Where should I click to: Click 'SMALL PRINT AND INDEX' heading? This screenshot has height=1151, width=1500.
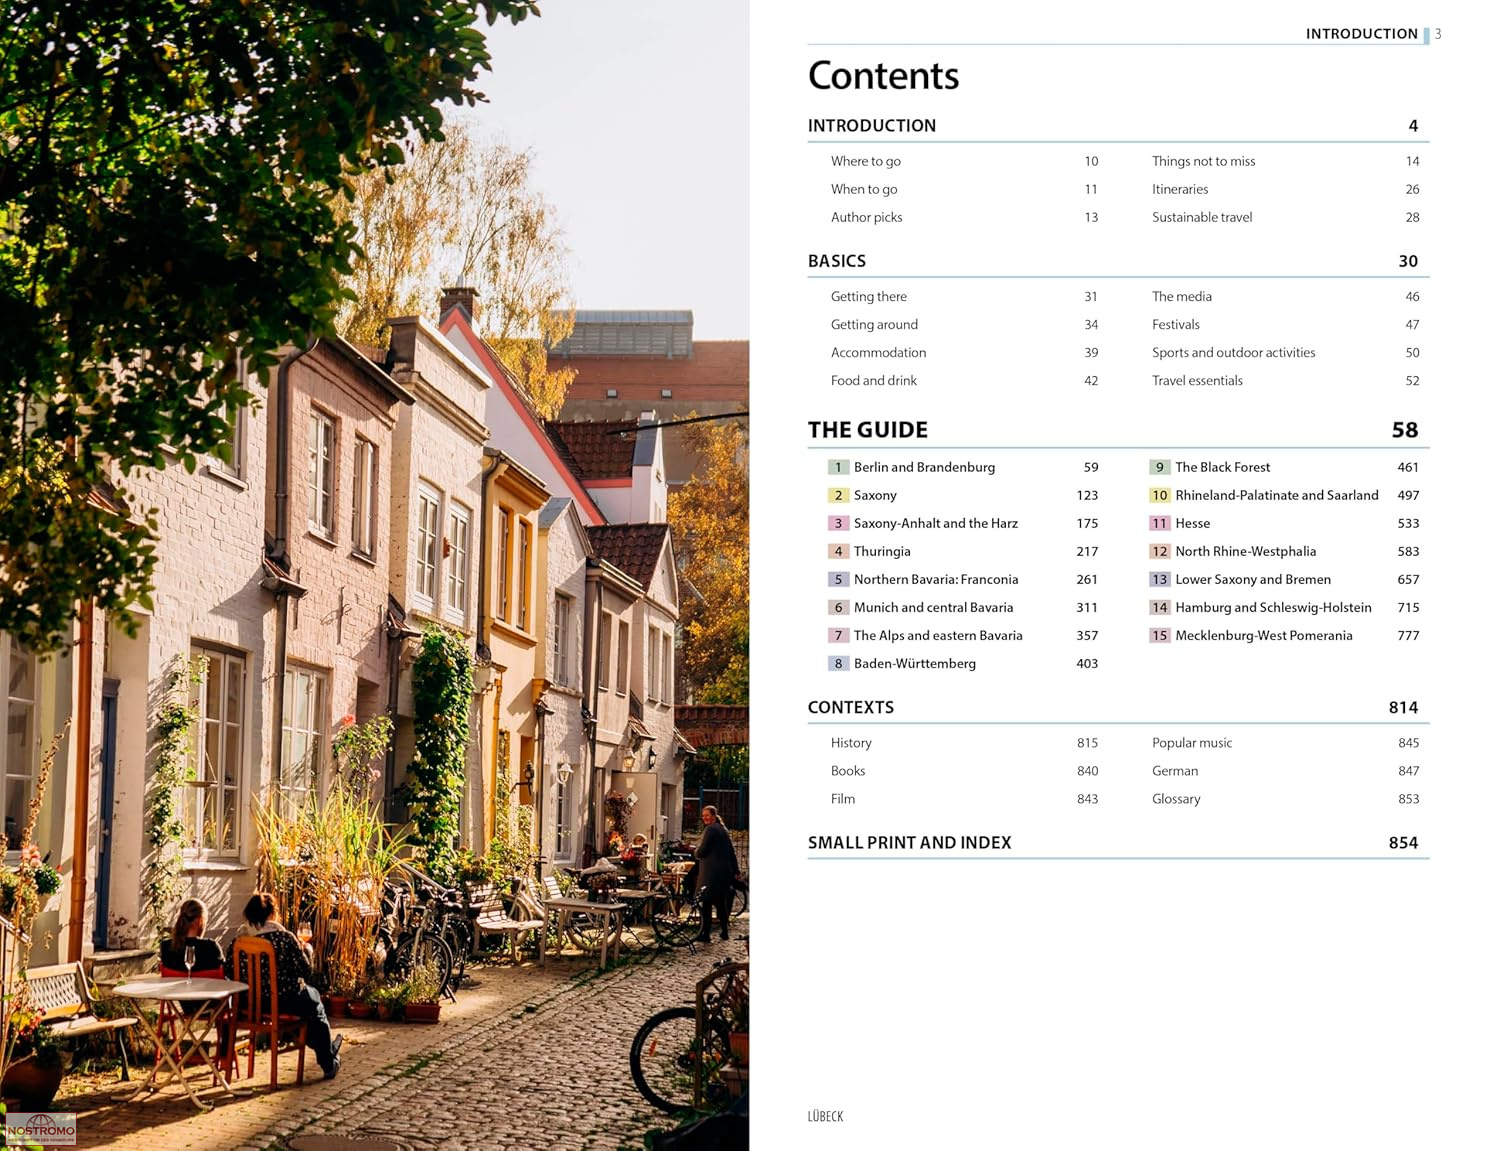coord(909,843)
